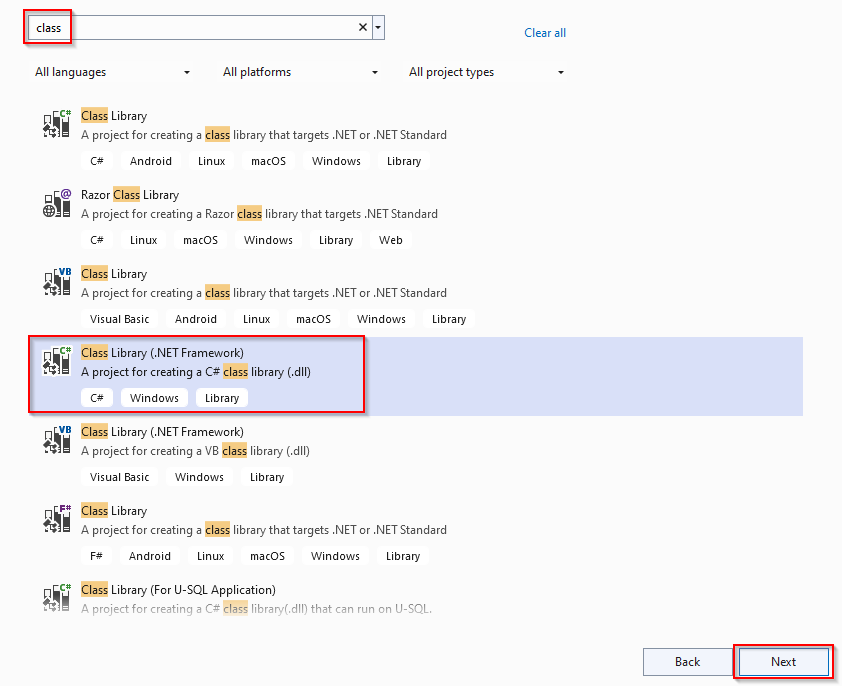
Task: Click the C# Class Library (.NET Framework) icon
Action: pyautogui.click(x=57, y=360)
